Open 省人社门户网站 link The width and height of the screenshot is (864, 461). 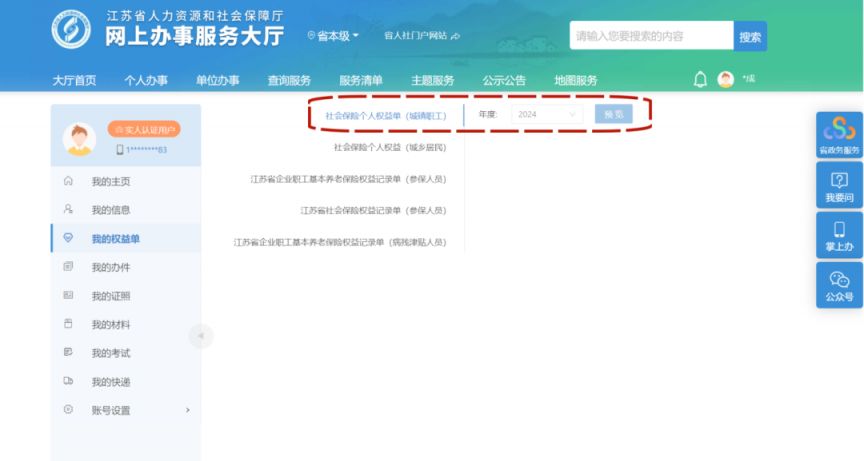(421, 35)
